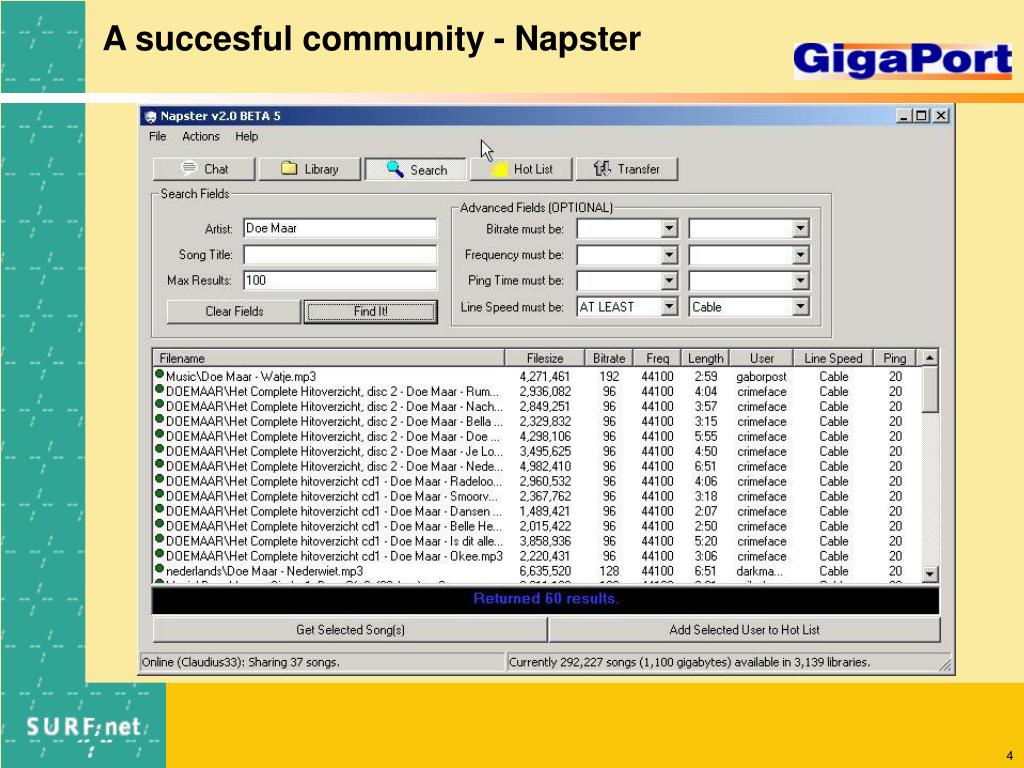The height and width of the screenshot is (768, 1024).
Task: Expand the Frequency comparison dropdown
Action: (669, 255)
